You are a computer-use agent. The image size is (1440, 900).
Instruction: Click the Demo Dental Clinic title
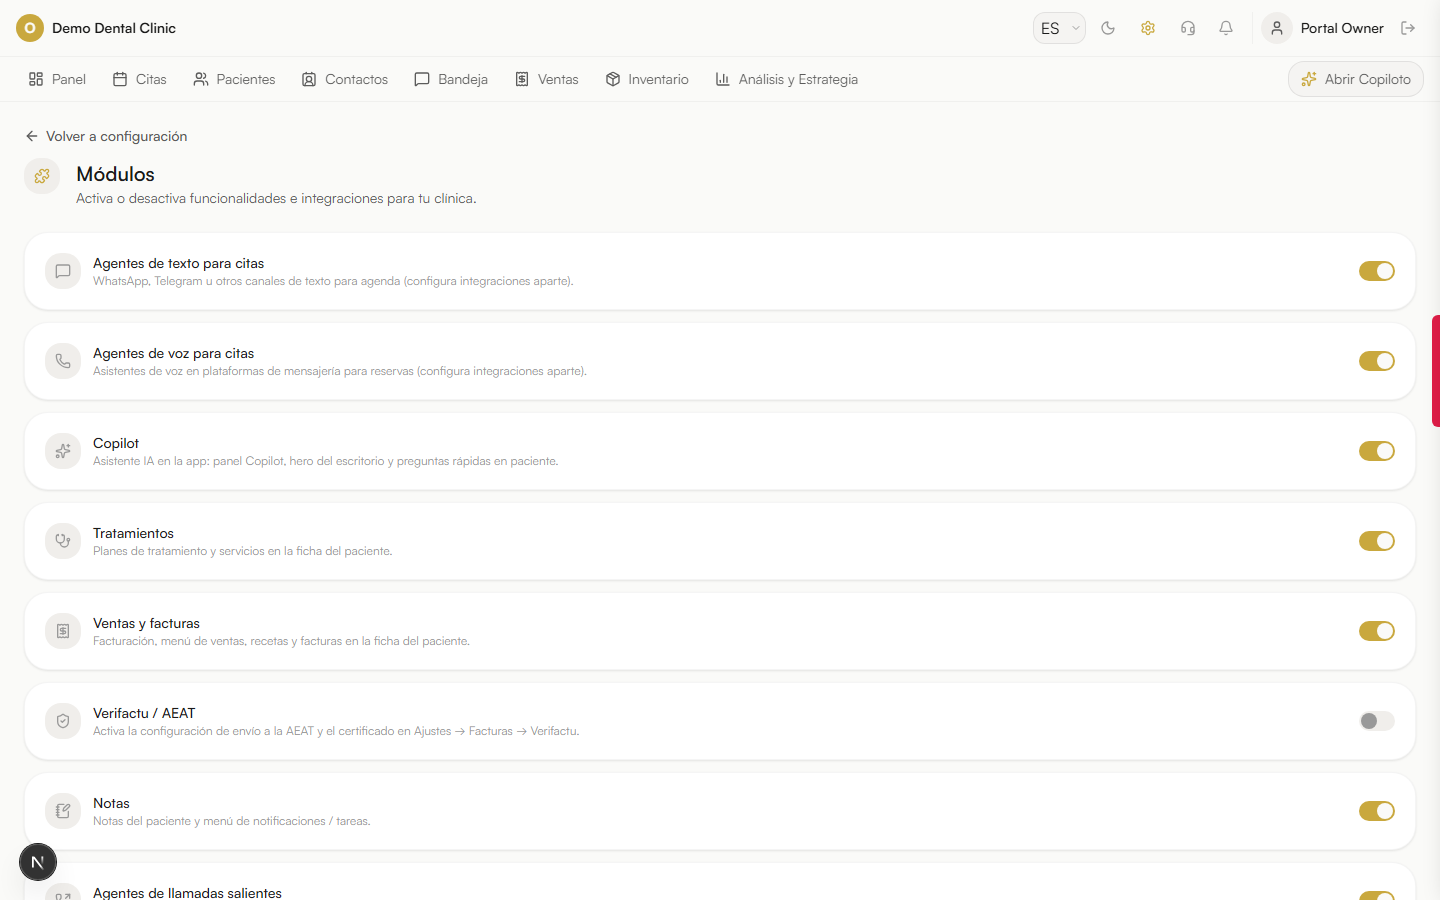point(114,28)
